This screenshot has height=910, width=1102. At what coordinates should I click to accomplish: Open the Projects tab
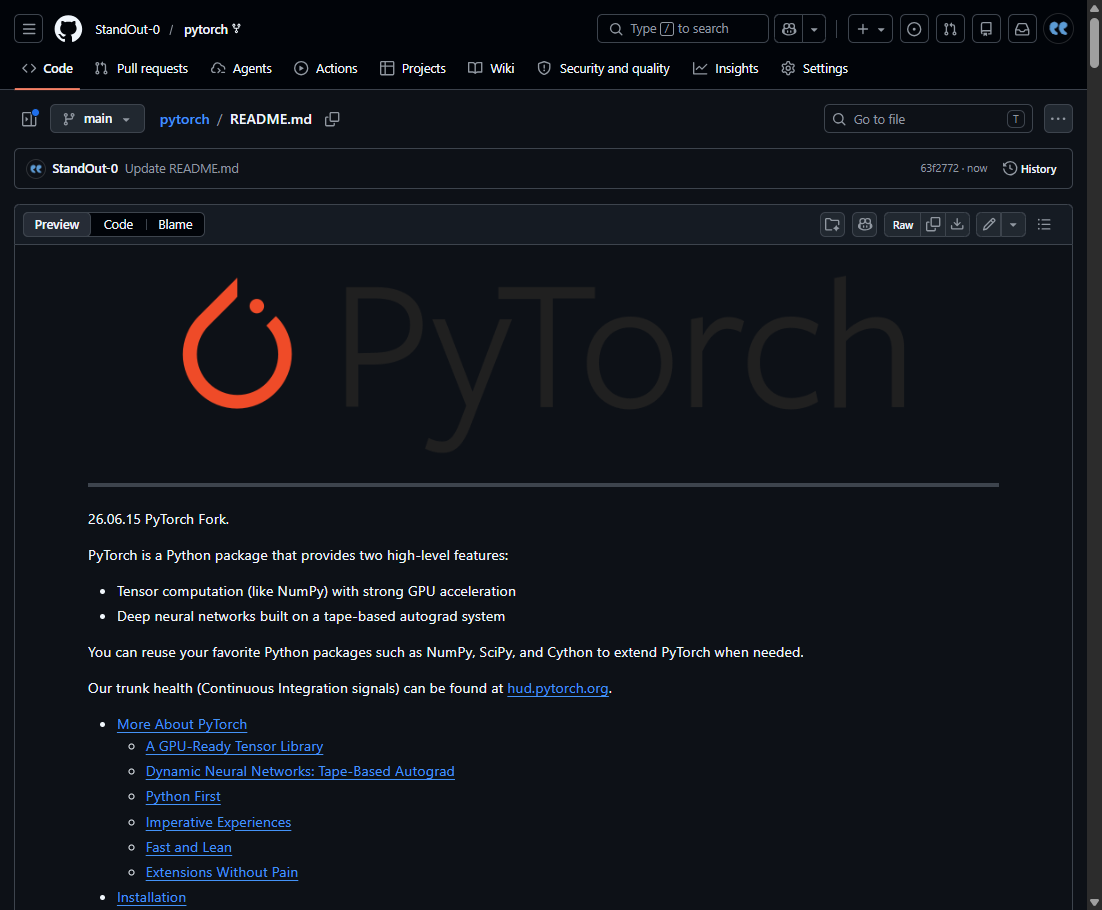point(413,68)
